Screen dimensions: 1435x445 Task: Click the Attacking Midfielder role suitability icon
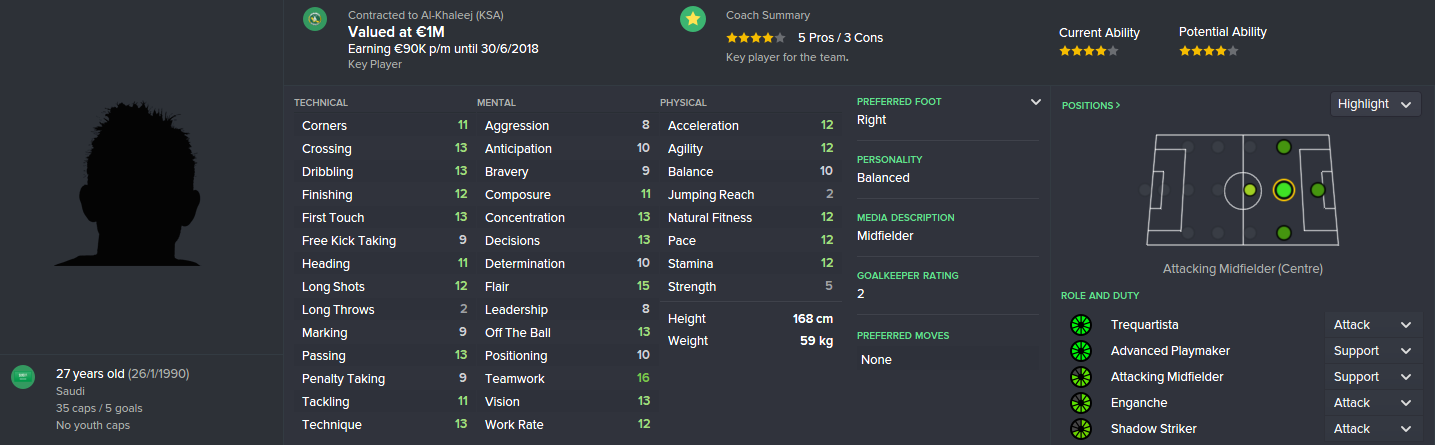1080,377
